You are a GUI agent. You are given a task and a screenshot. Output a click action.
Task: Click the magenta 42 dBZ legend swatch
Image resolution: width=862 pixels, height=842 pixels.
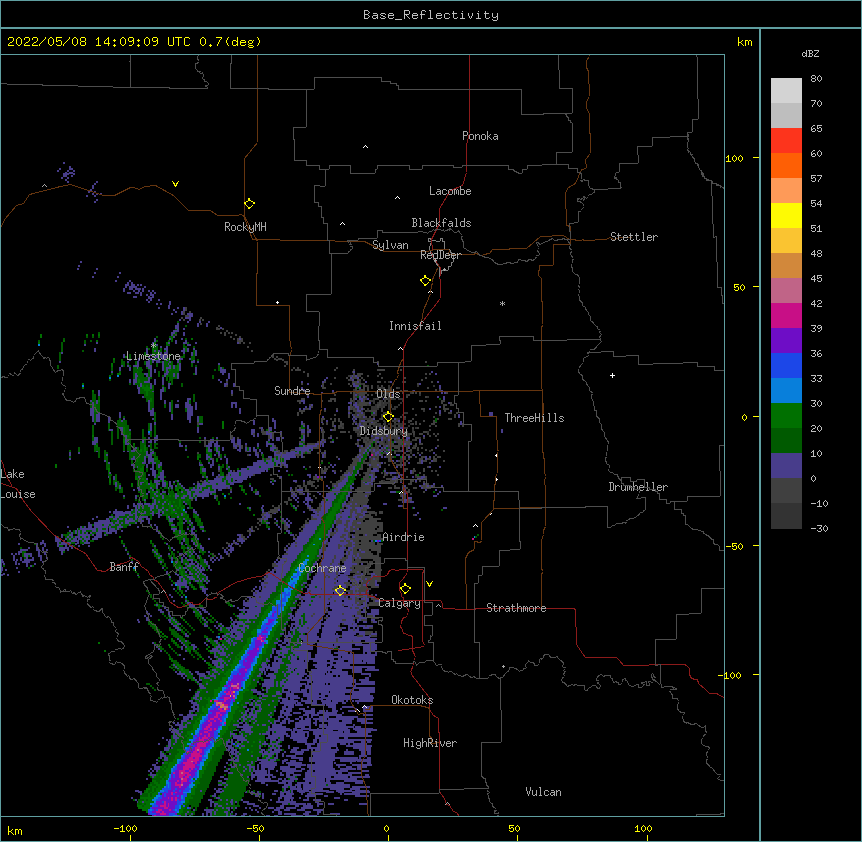[x=786, y=315]
